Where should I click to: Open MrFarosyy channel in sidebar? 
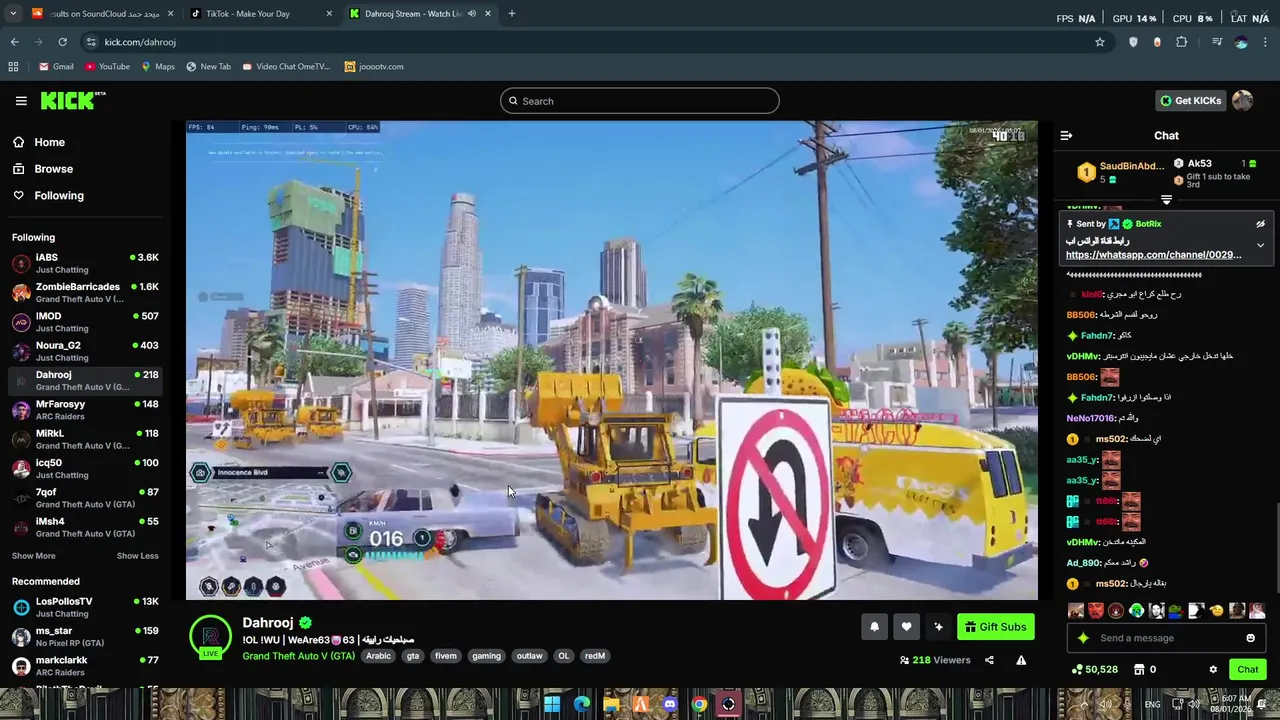pos(85,410)
